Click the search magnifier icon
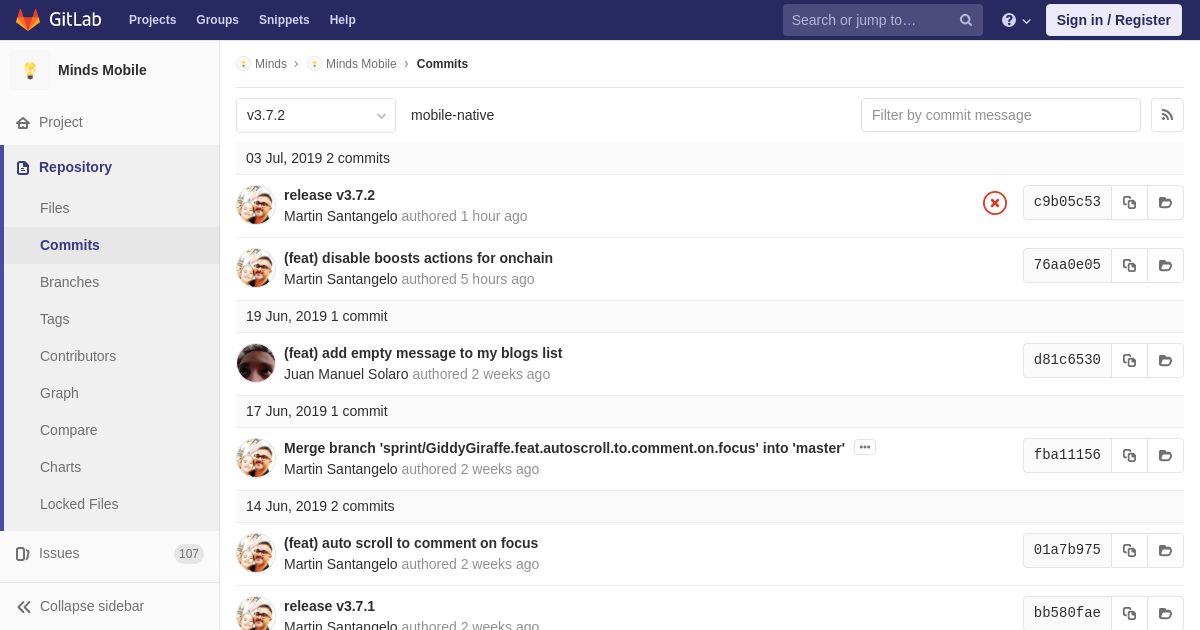Viewport: 1200px width, 630px height. (x=965, y=20)
